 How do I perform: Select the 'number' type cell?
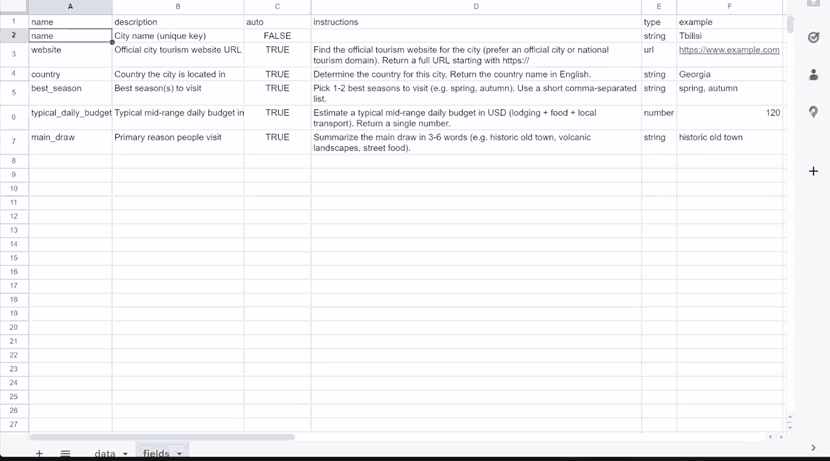pos(659,117)
